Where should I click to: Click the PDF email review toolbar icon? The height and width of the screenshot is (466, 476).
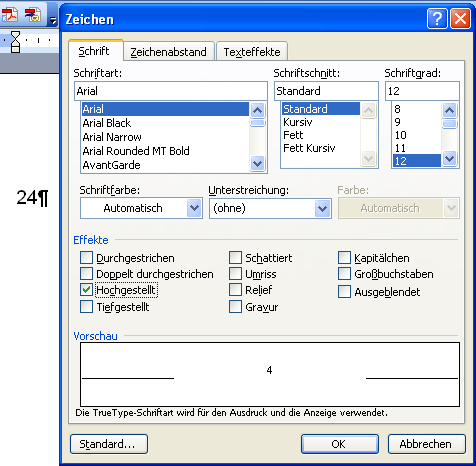click(x=33, y=15)
